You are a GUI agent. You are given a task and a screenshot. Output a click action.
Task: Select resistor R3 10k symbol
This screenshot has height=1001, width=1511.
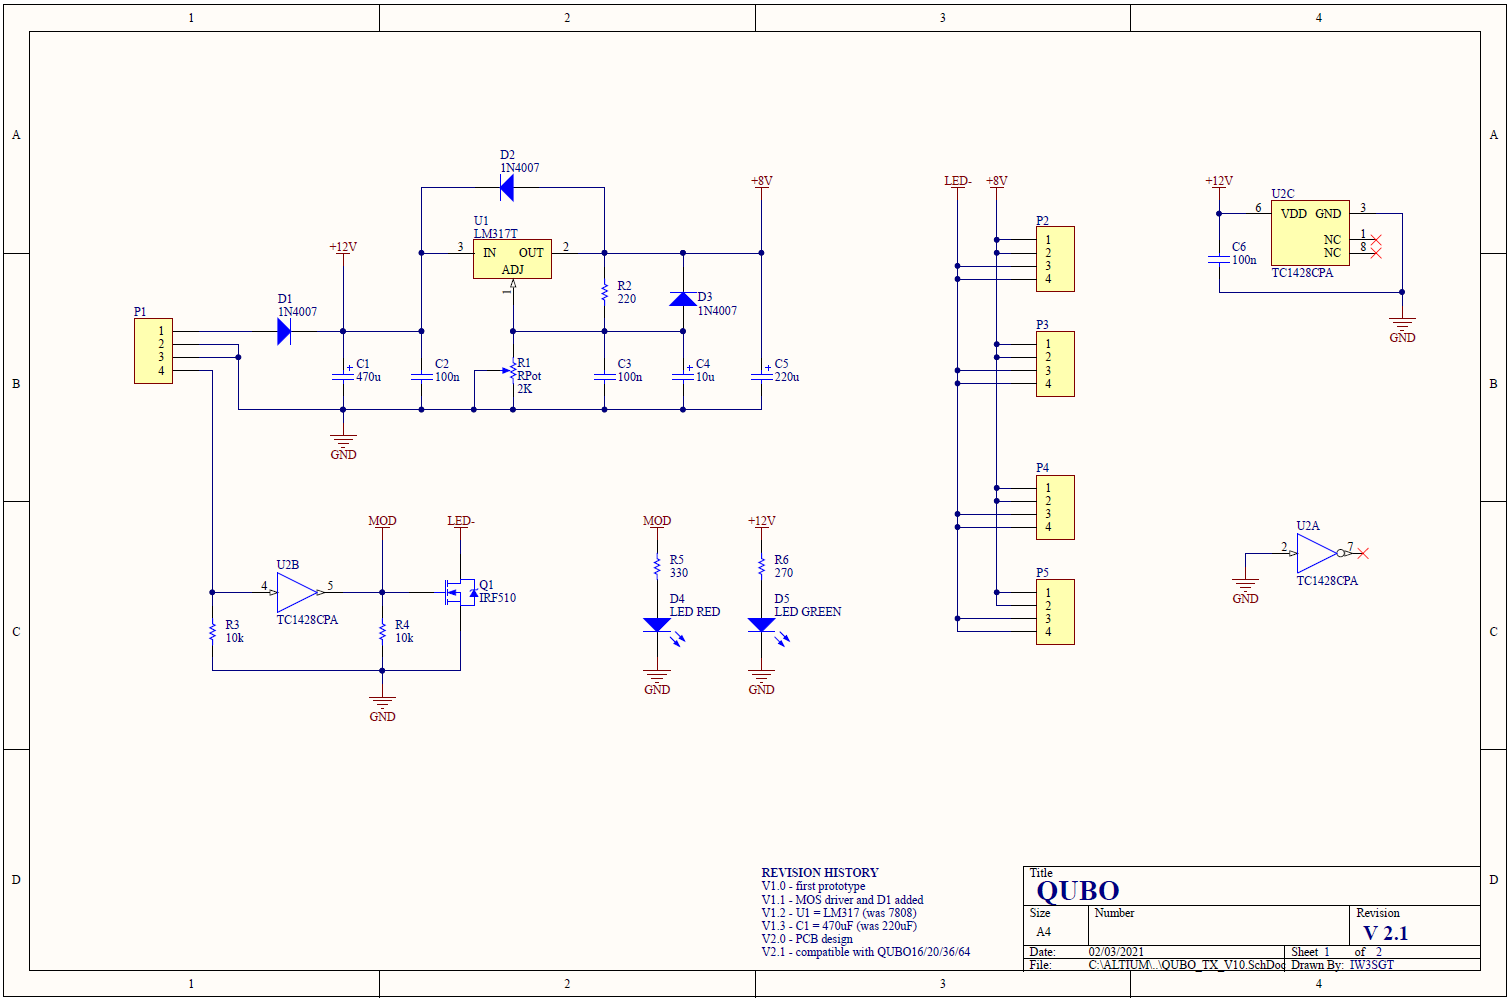coord(212,631)
